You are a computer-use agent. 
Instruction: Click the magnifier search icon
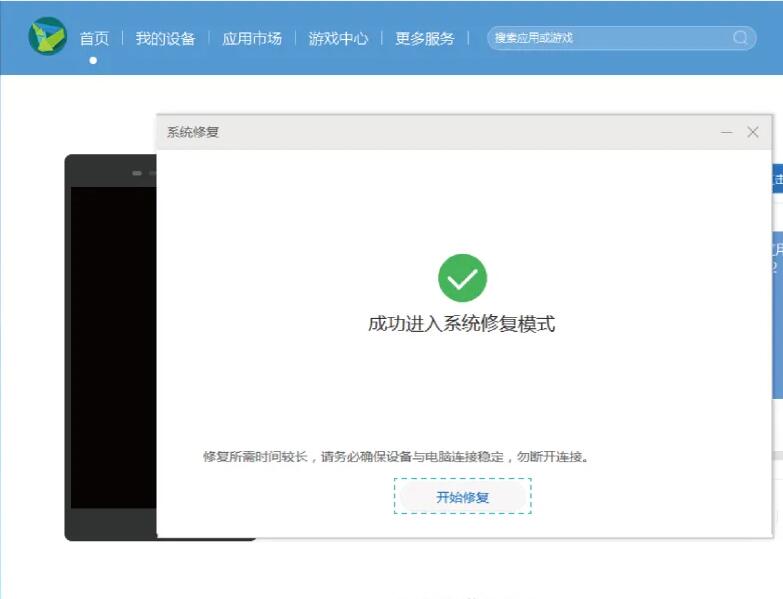[740, 37]
